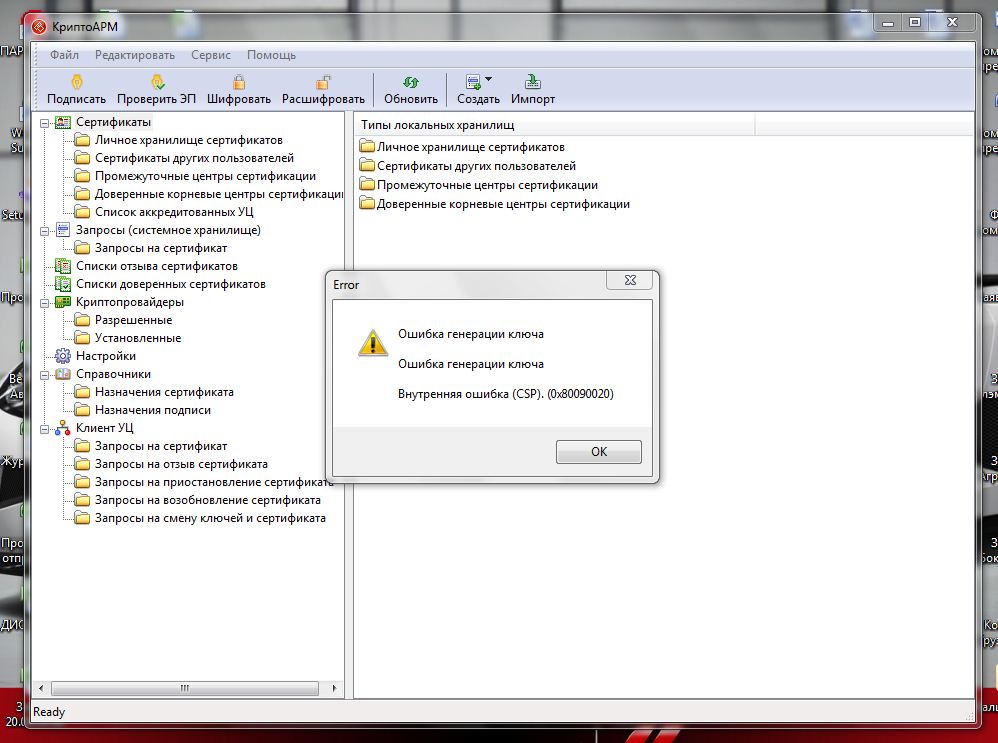Collapse the Криптопровайдеры tree node
Screen dimensions: 998x743
point(44,302)
